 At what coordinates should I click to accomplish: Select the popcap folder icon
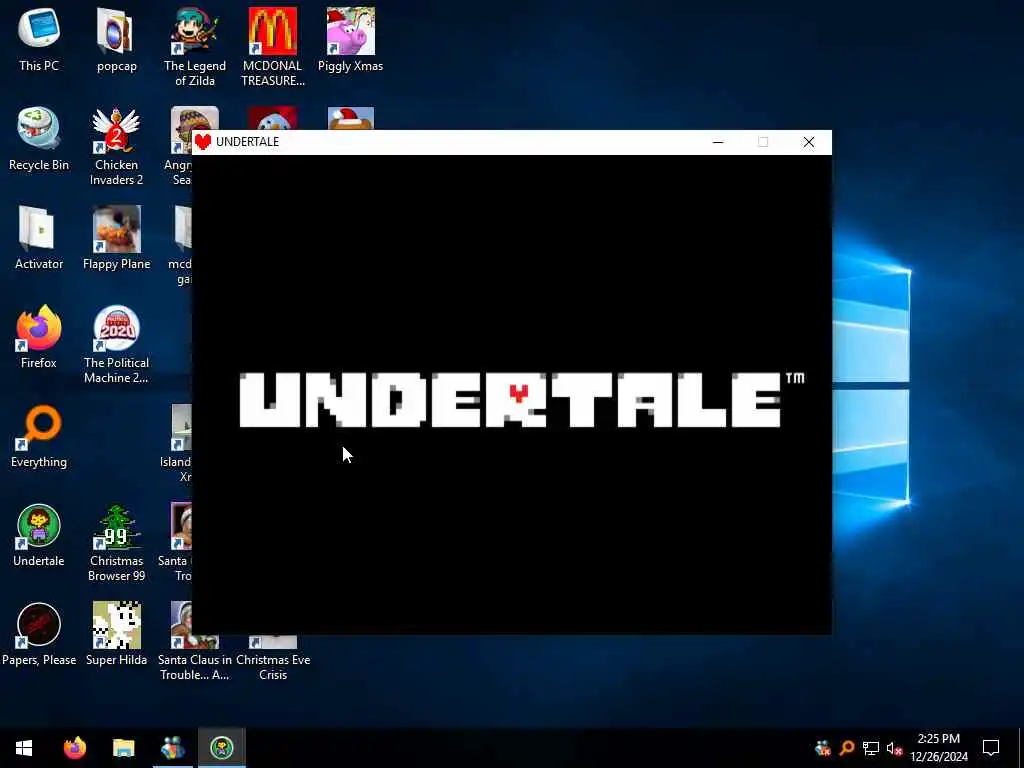[x=116, y=40]
